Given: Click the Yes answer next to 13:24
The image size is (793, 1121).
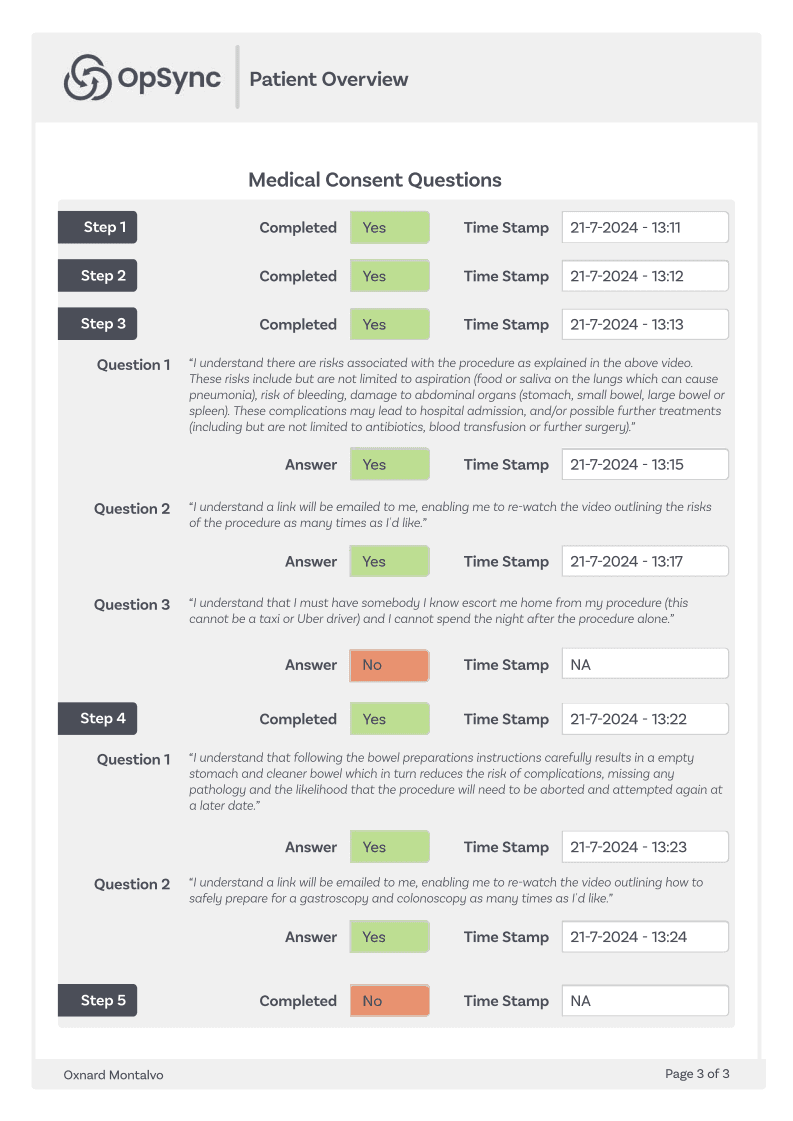Looking at the screenshot, I should pyautogui.click(x=390, y=937).
